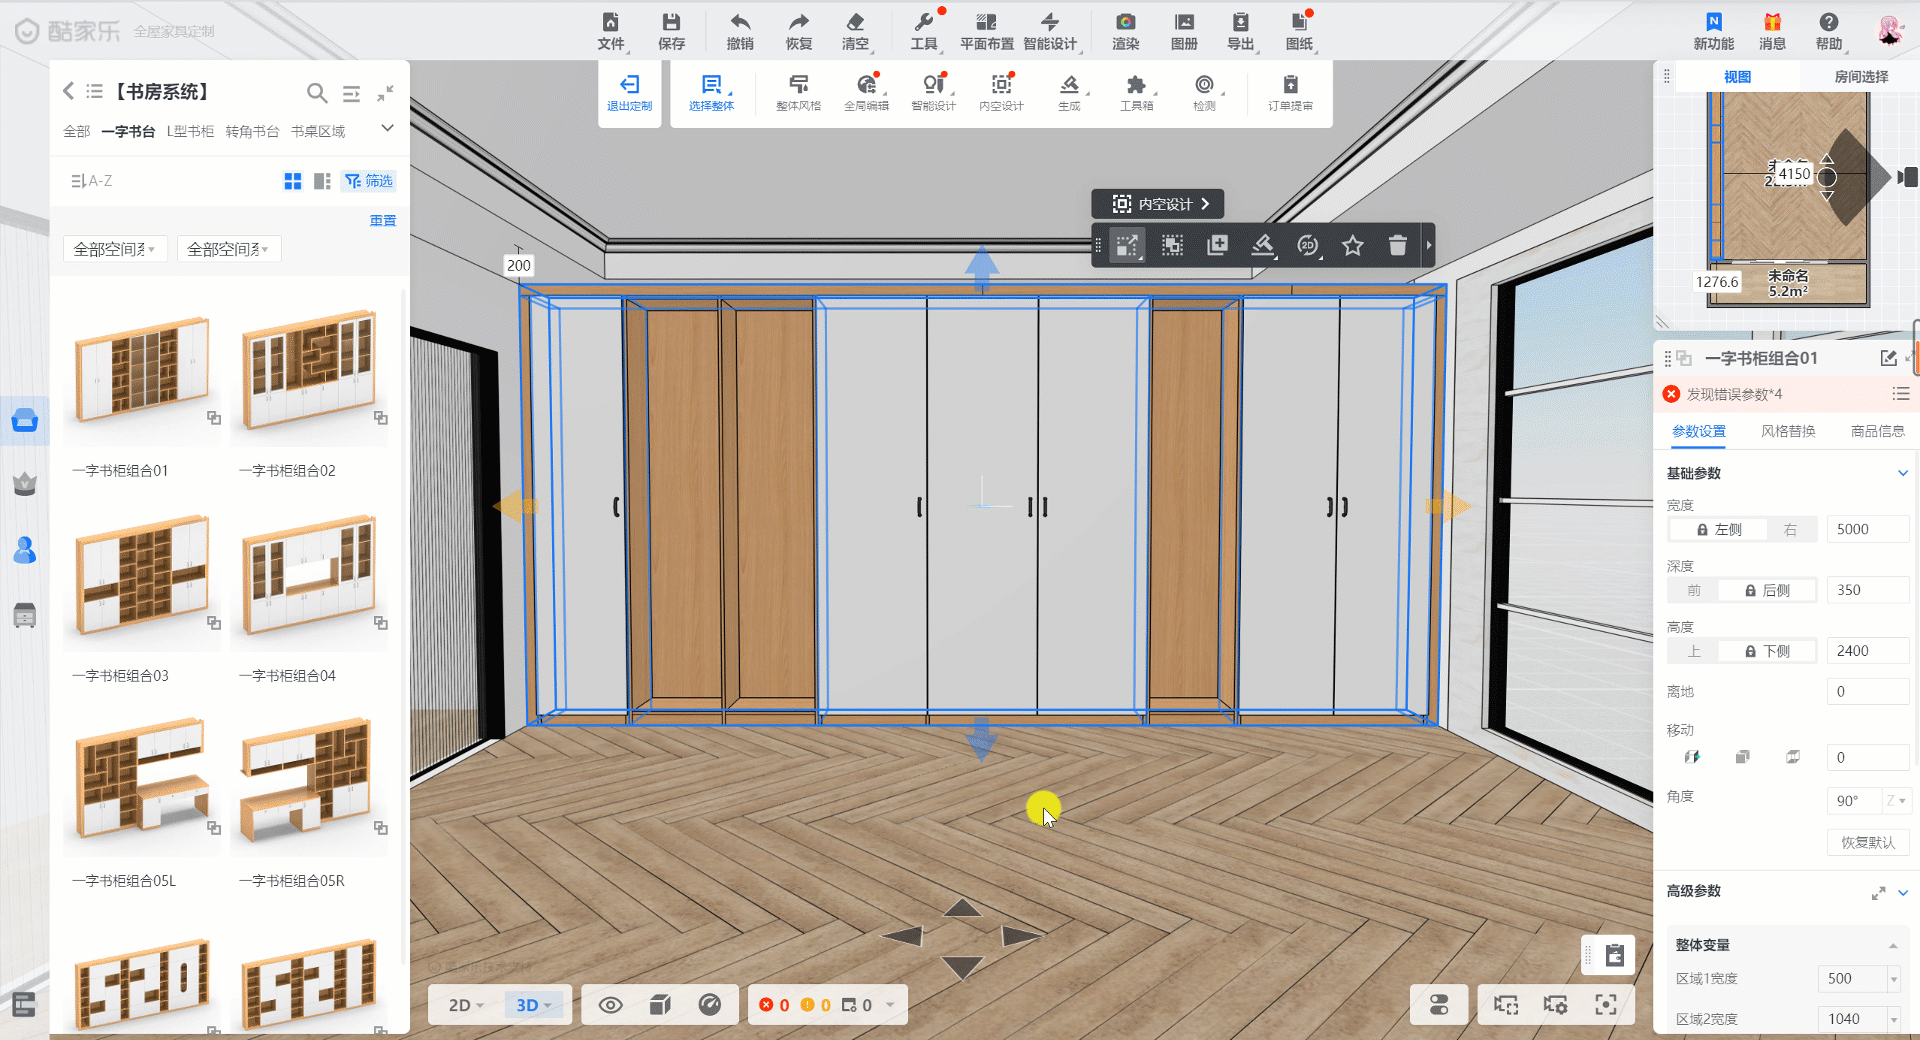Expand the category tabs chevron
This screenshot has width=1920, height=1040.
click(387, 128)
